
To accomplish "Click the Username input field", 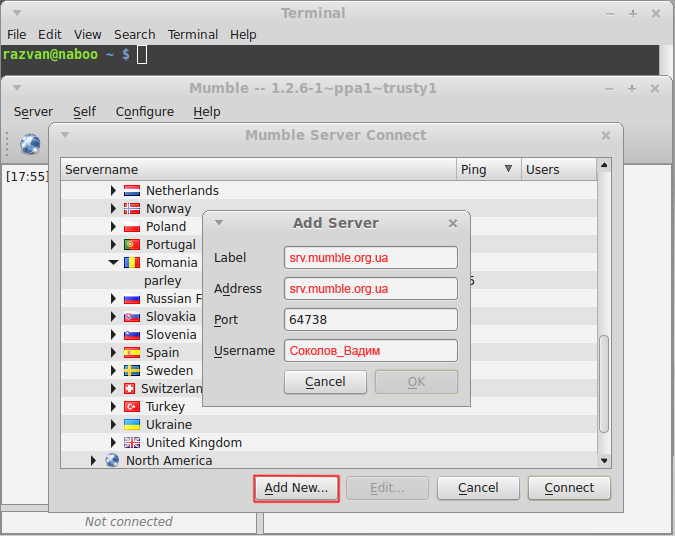I will click(370, 351).
